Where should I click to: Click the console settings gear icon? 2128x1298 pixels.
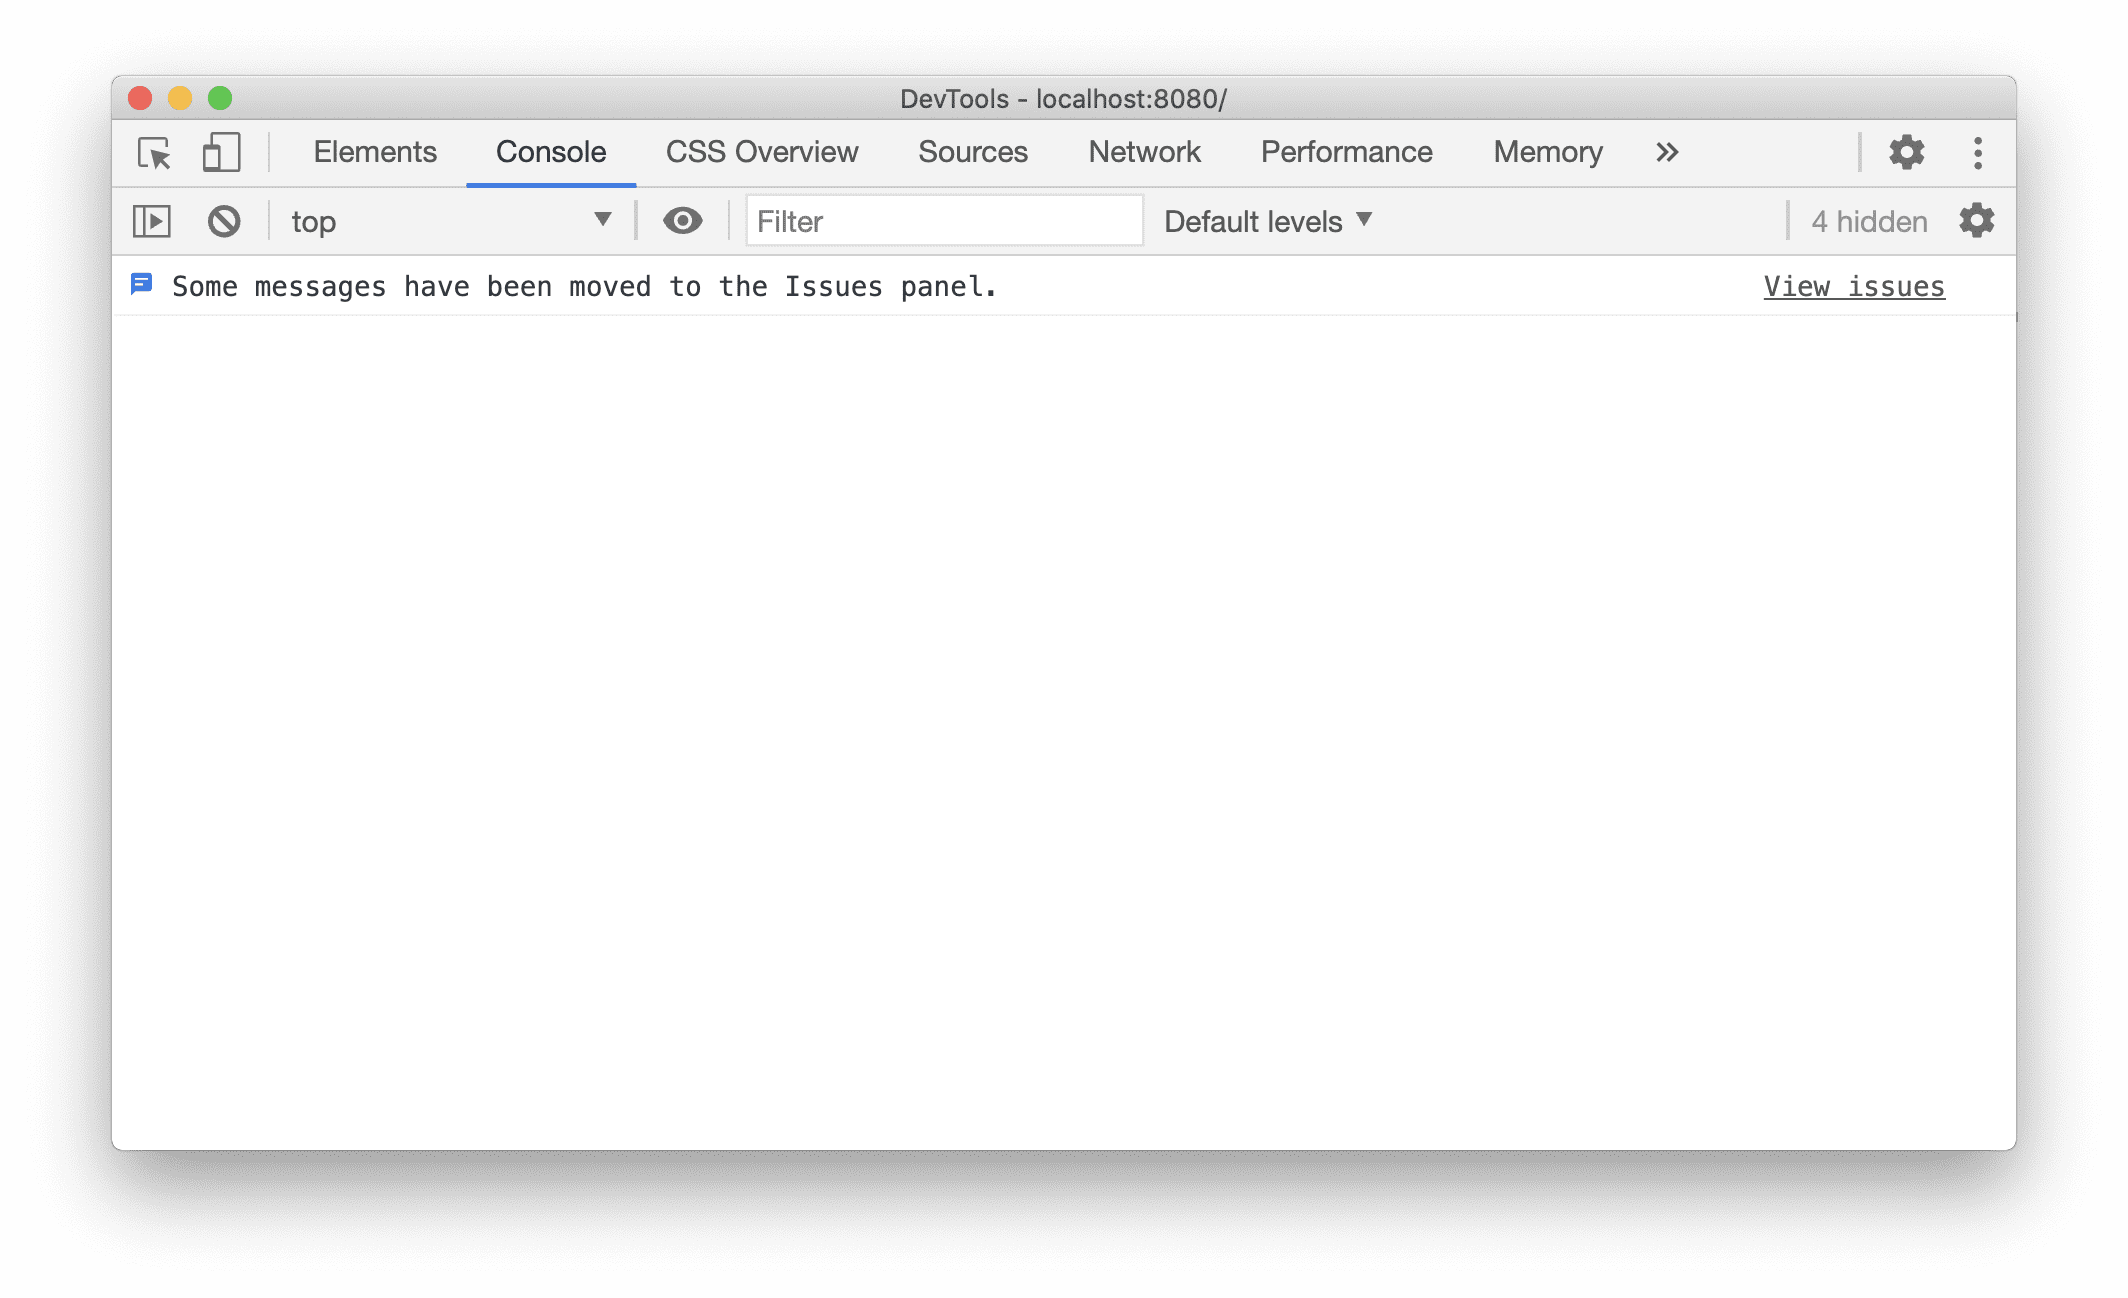tap(1976, 222)
